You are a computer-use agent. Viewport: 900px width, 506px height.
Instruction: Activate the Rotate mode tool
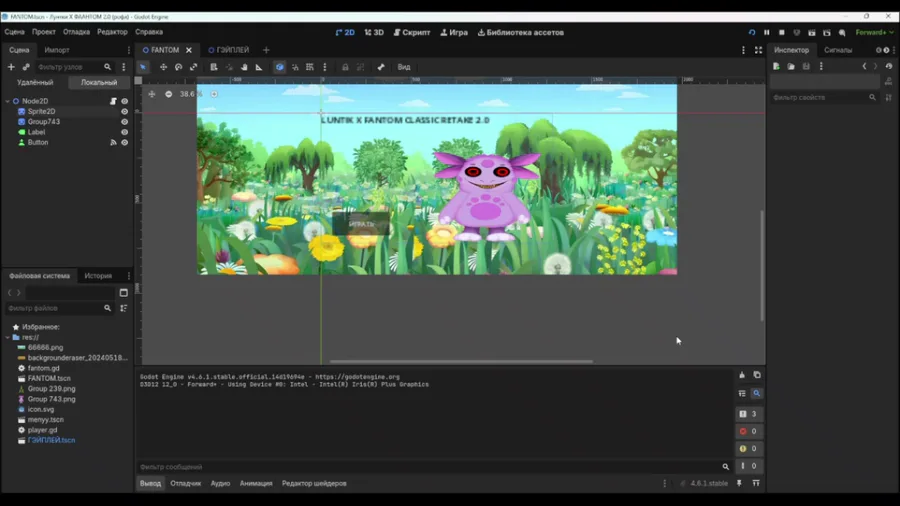coord(179,67)
